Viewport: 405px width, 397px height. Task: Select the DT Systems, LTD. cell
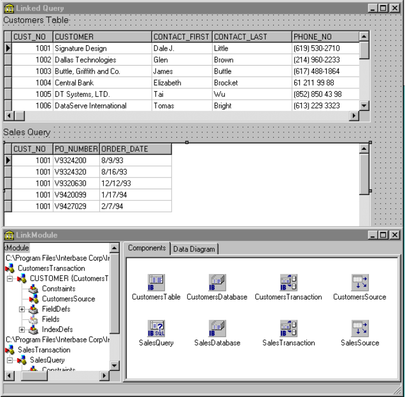click(x=102, y=94)
